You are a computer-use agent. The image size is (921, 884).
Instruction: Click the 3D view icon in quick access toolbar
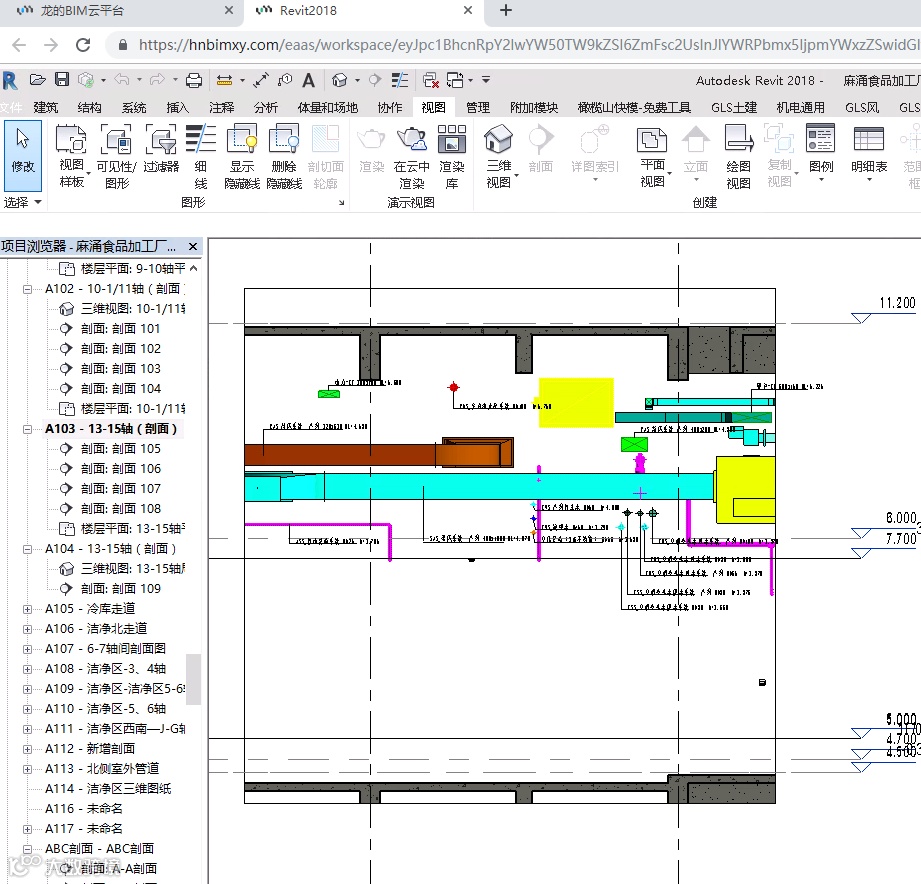coord(340,80)
